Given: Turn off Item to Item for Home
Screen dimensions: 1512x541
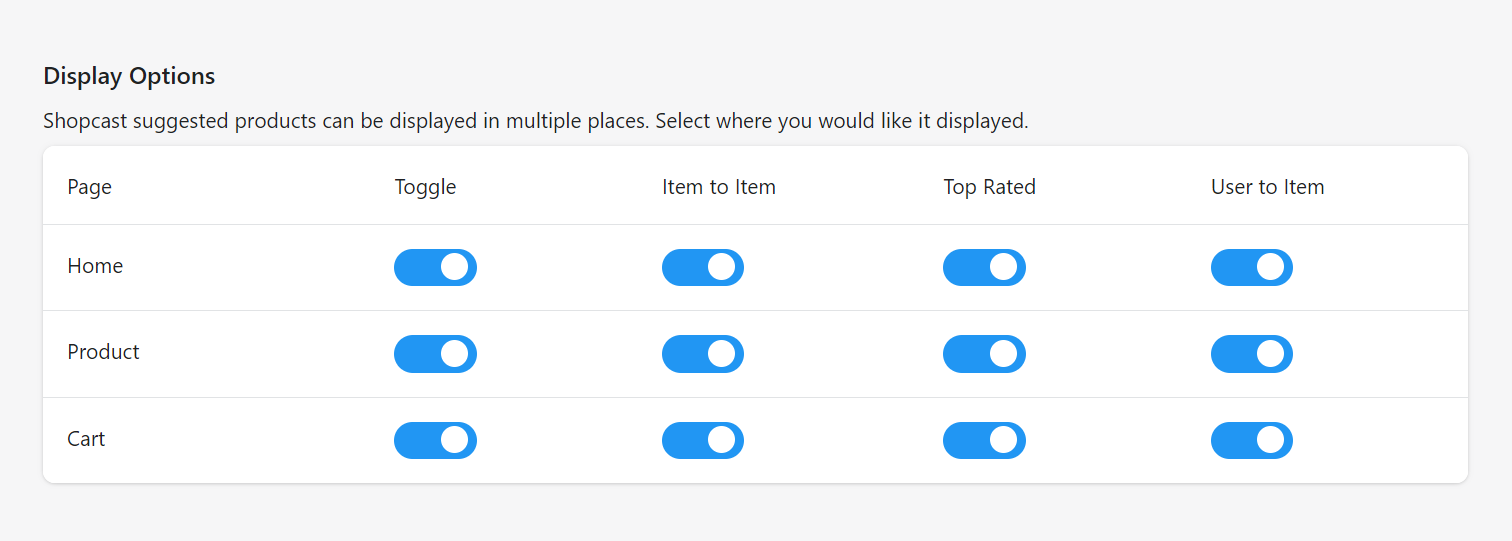Looking at the screenshot, I should point(702,267).
